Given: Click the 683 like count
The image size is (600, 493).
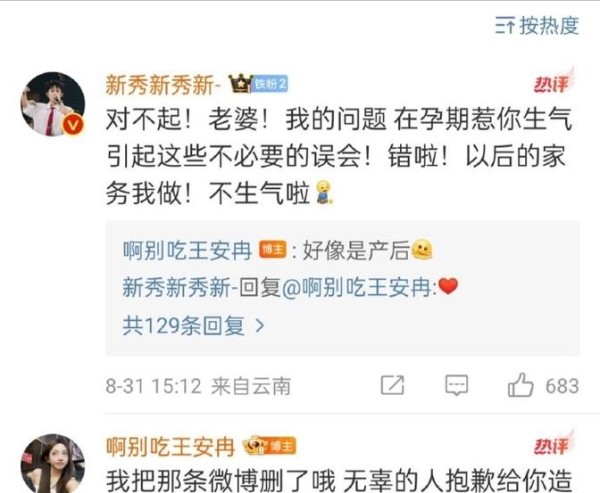Looking at the screenshot, I should pyautogui.click(x=562, y=386).
